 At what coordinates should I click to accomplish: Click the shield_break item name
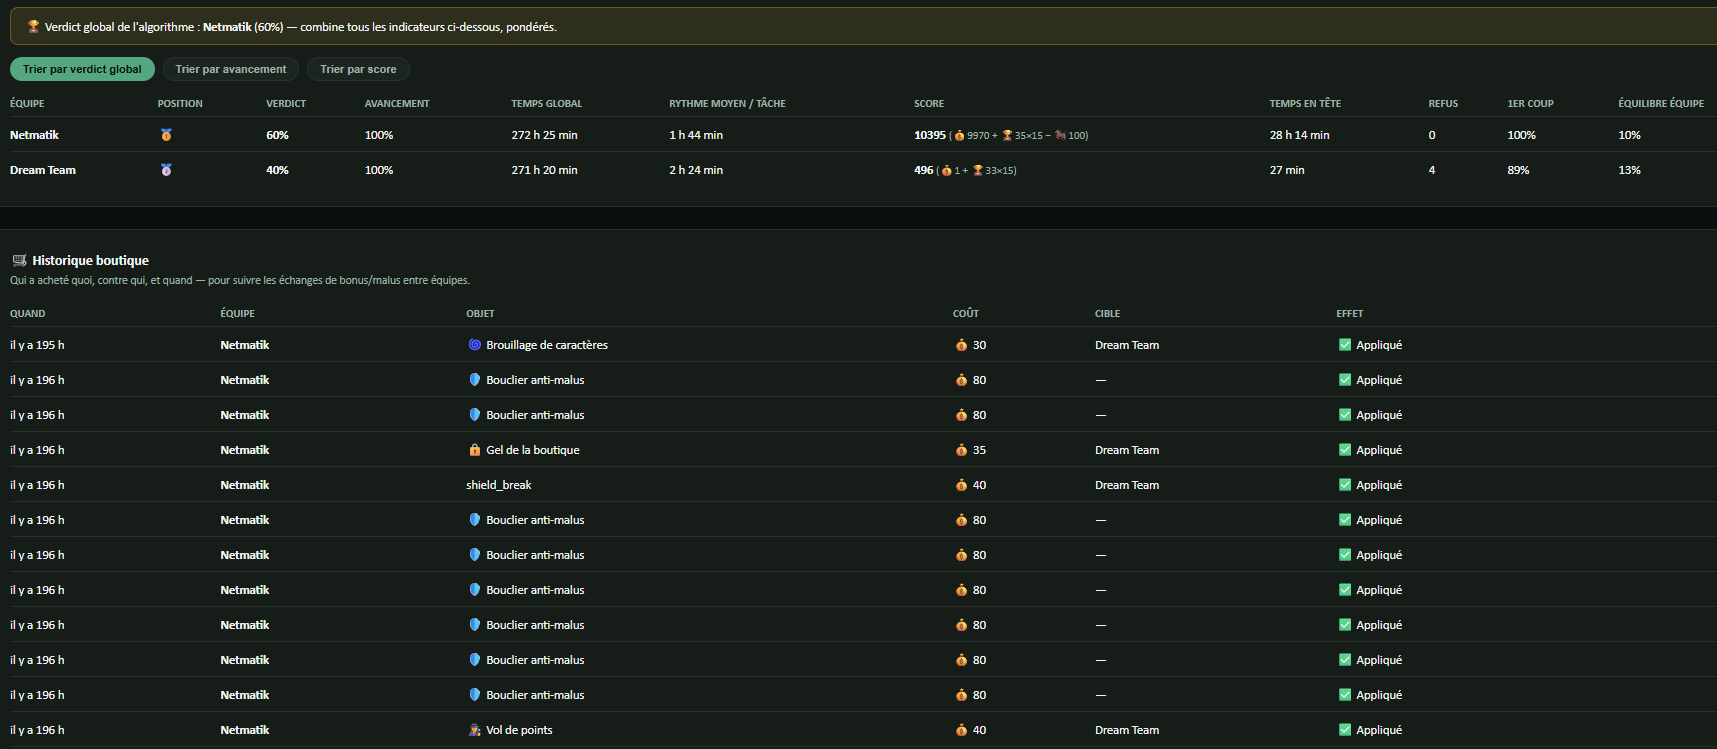coord(499,485)
